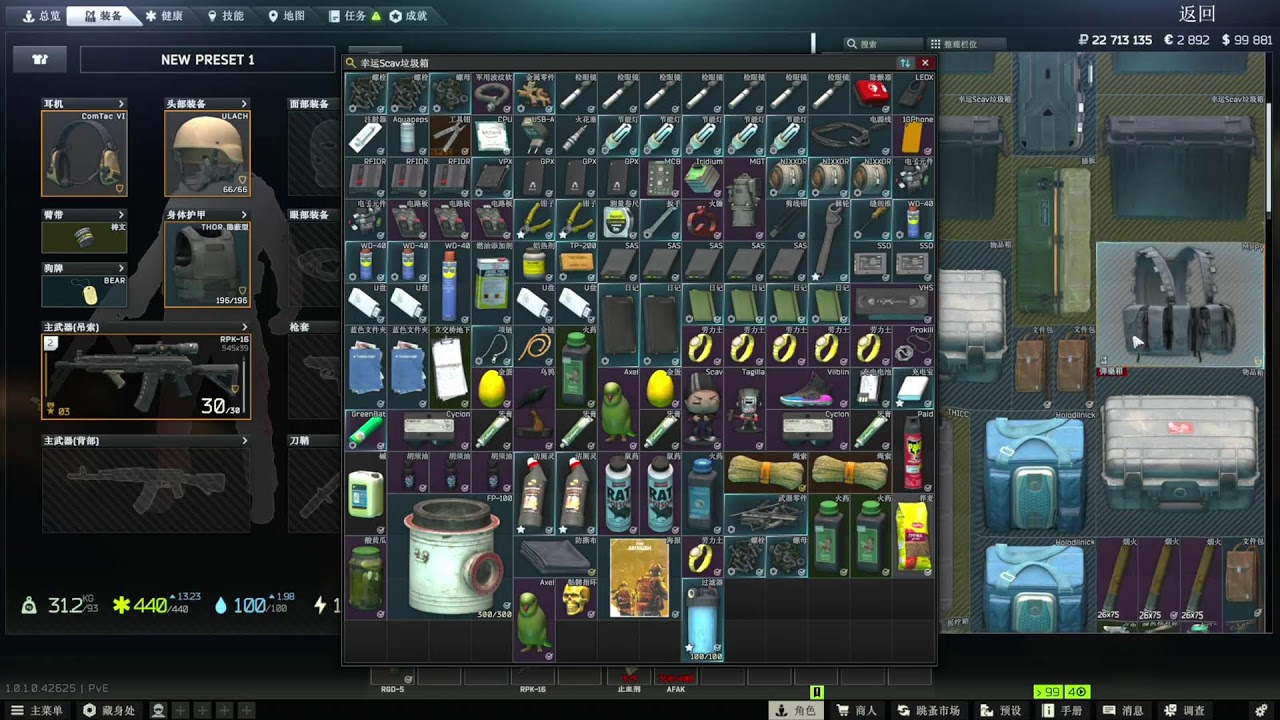The width and height of the screenshot is (1280, 720).
Task: Select the Prokill medallion item
Action: tap(914, 346)
